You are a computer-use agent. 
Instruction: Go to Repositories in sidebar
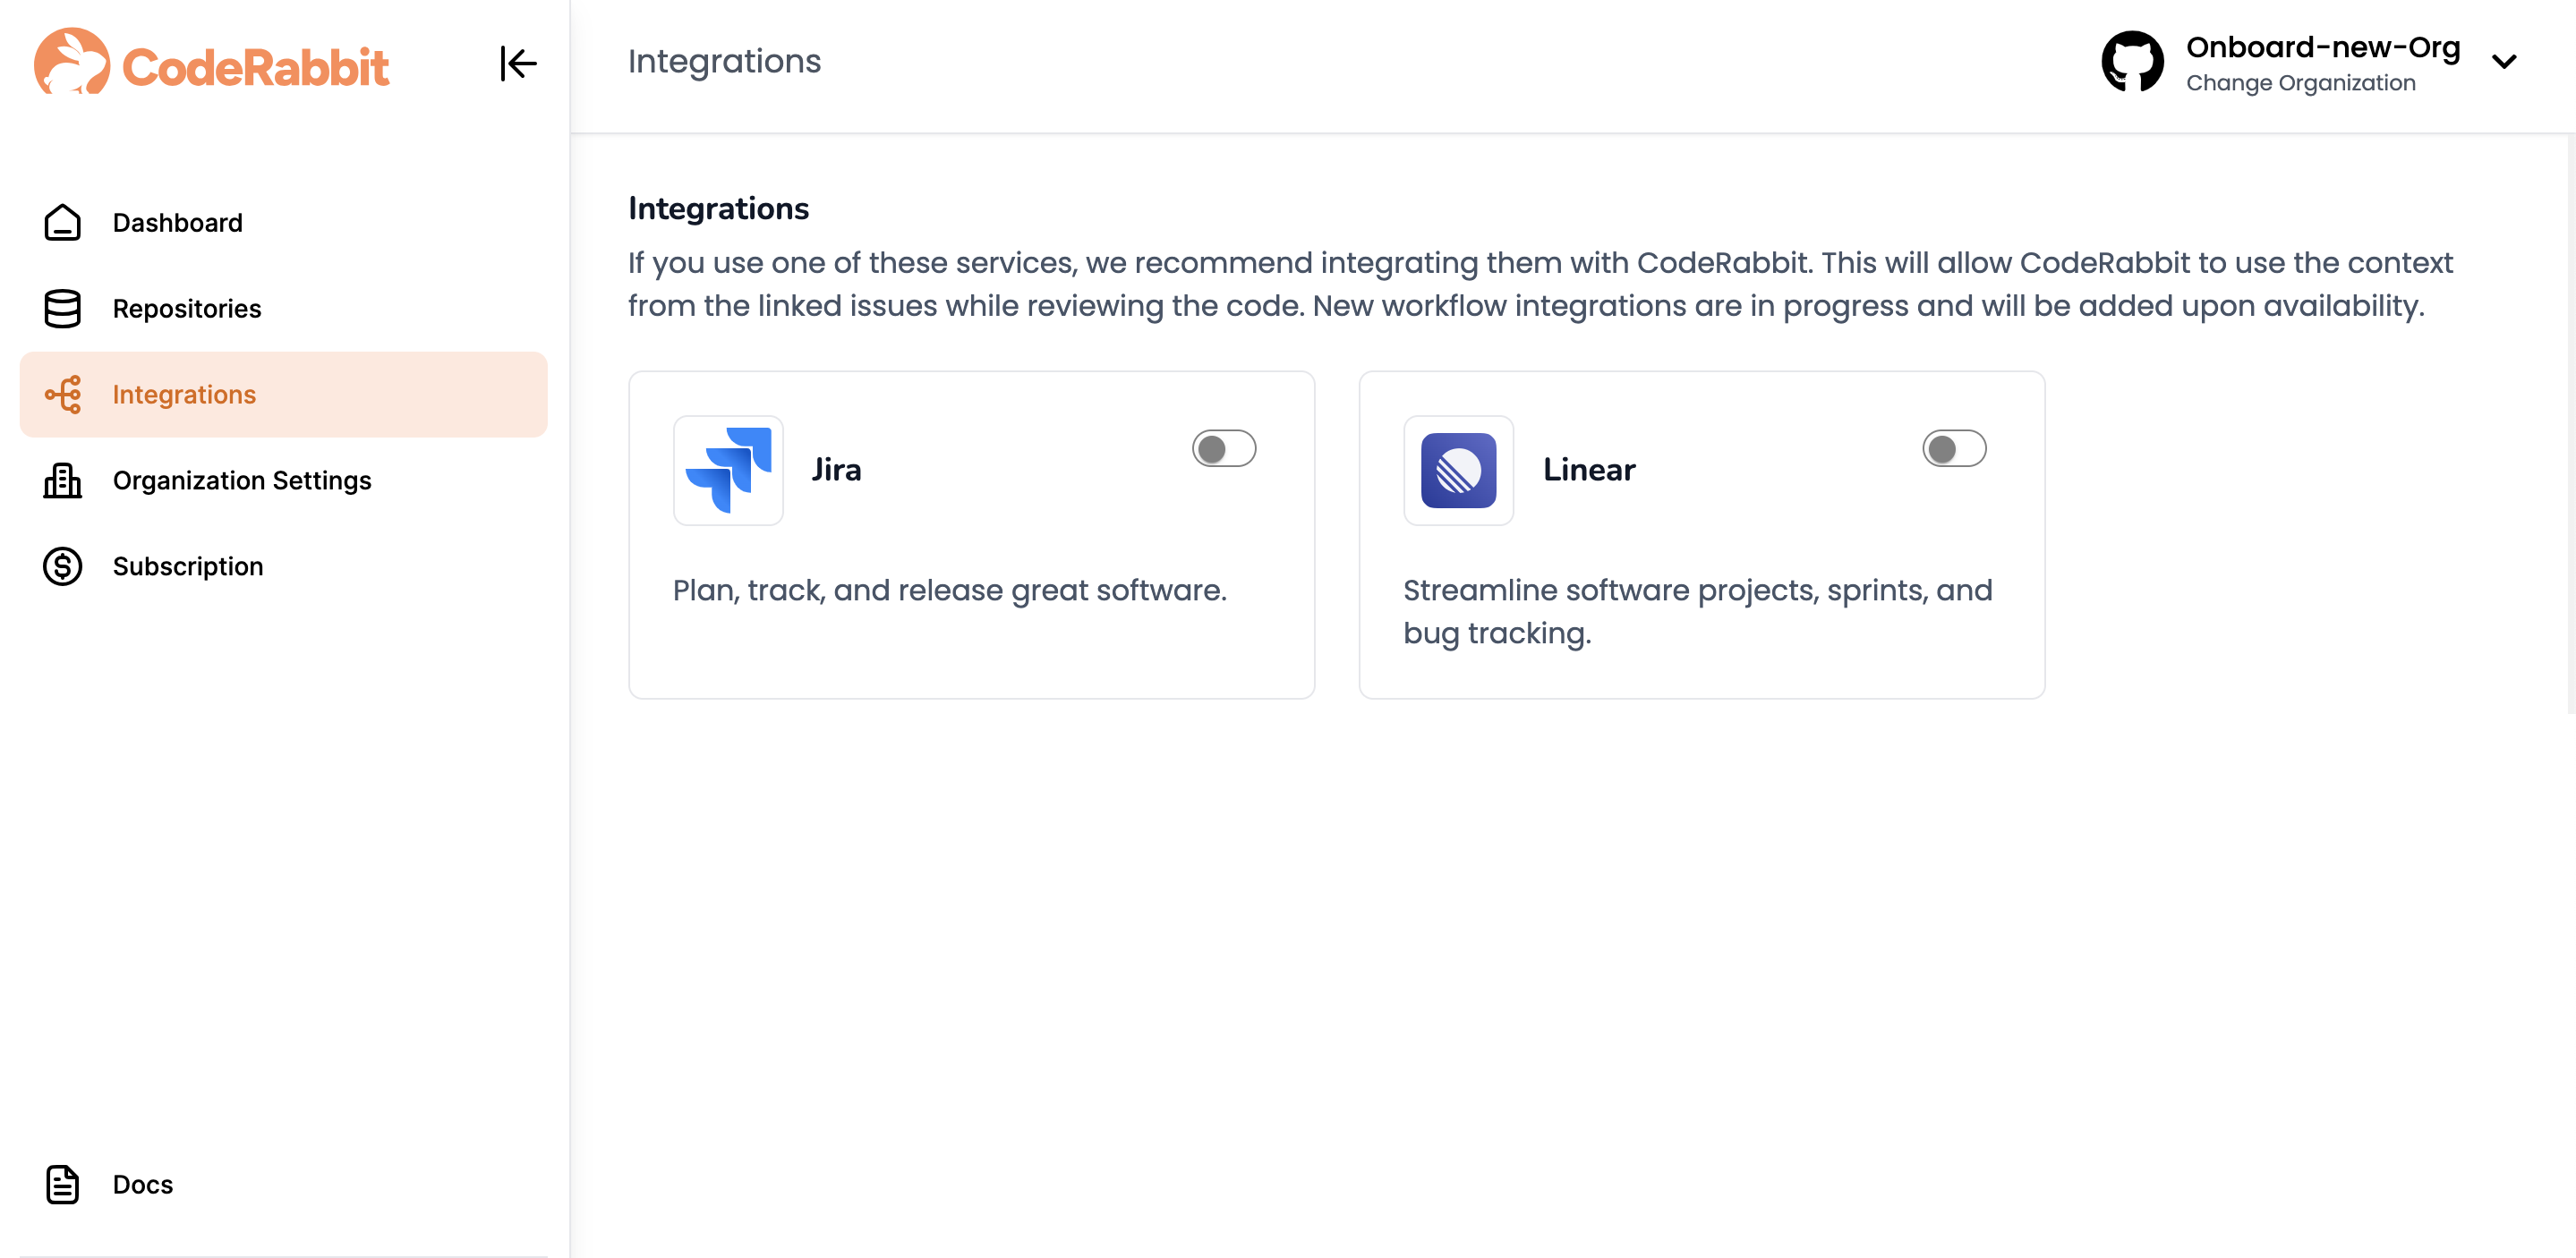click(283, 308)
